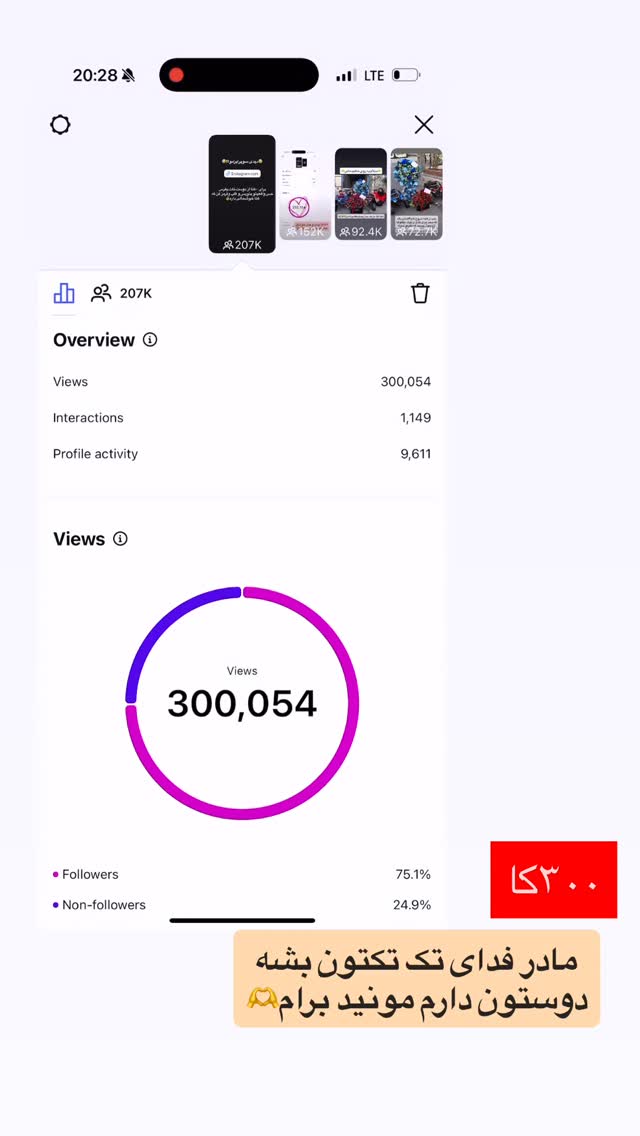Open the Views info icon
The height and width of the screenshot is (1136, 640).
120,539
